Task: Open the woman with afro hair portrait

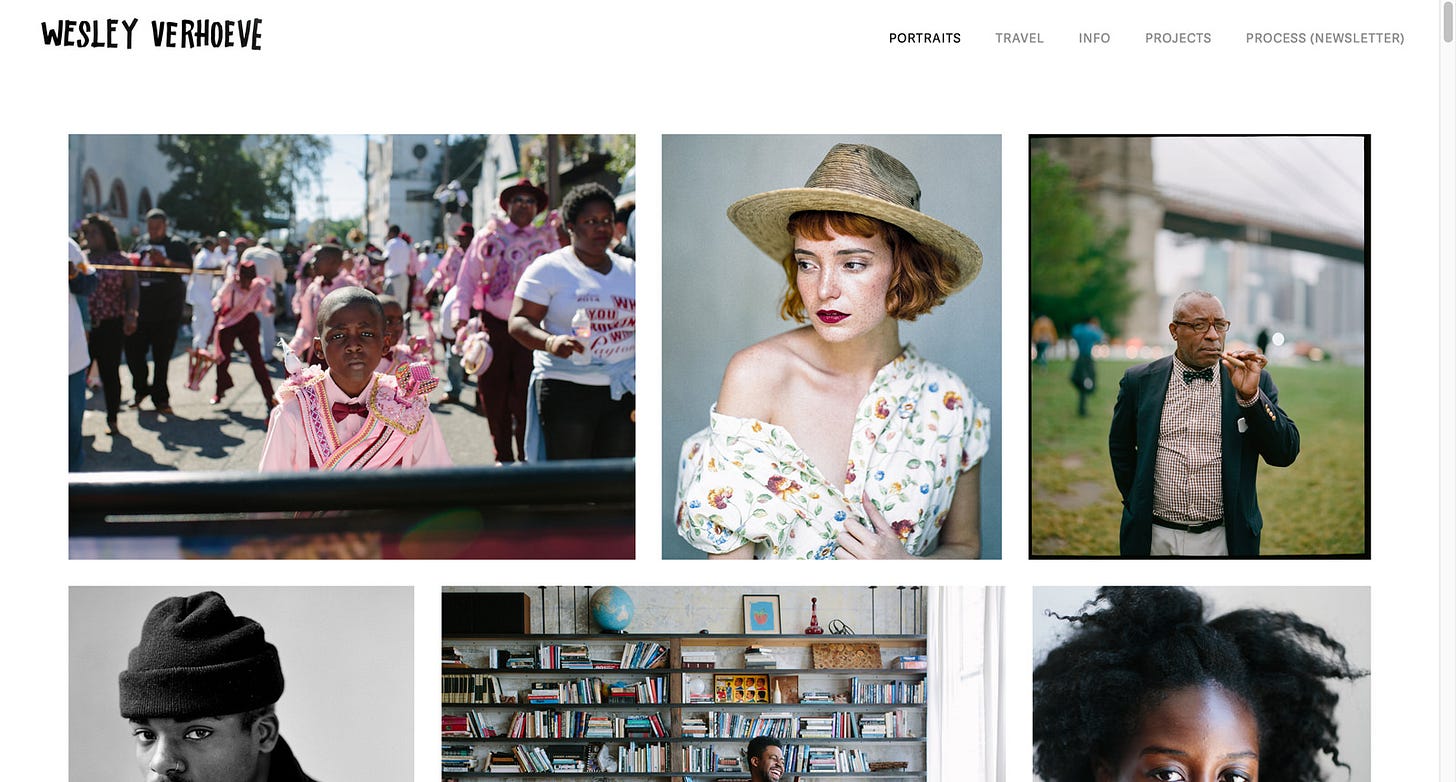Action: (x=1202, y=684)
